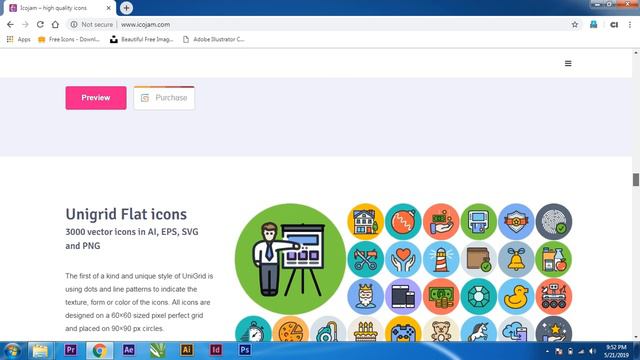The image size is (640, 360).
Task: Click the unicorn icon
Action: click(x=478, y=329)
